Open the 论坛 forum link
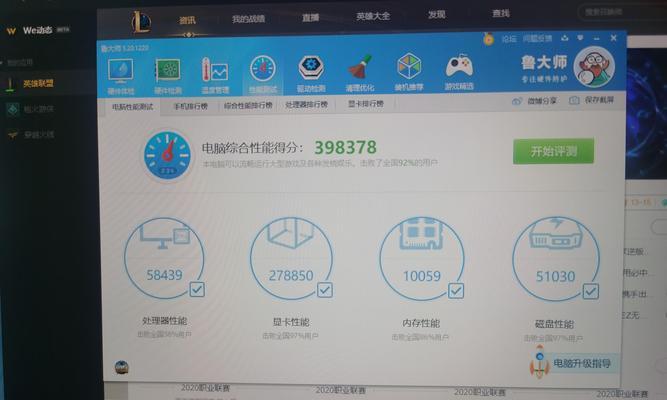This screenshot has width=667, height=400. tap(508, 39)
